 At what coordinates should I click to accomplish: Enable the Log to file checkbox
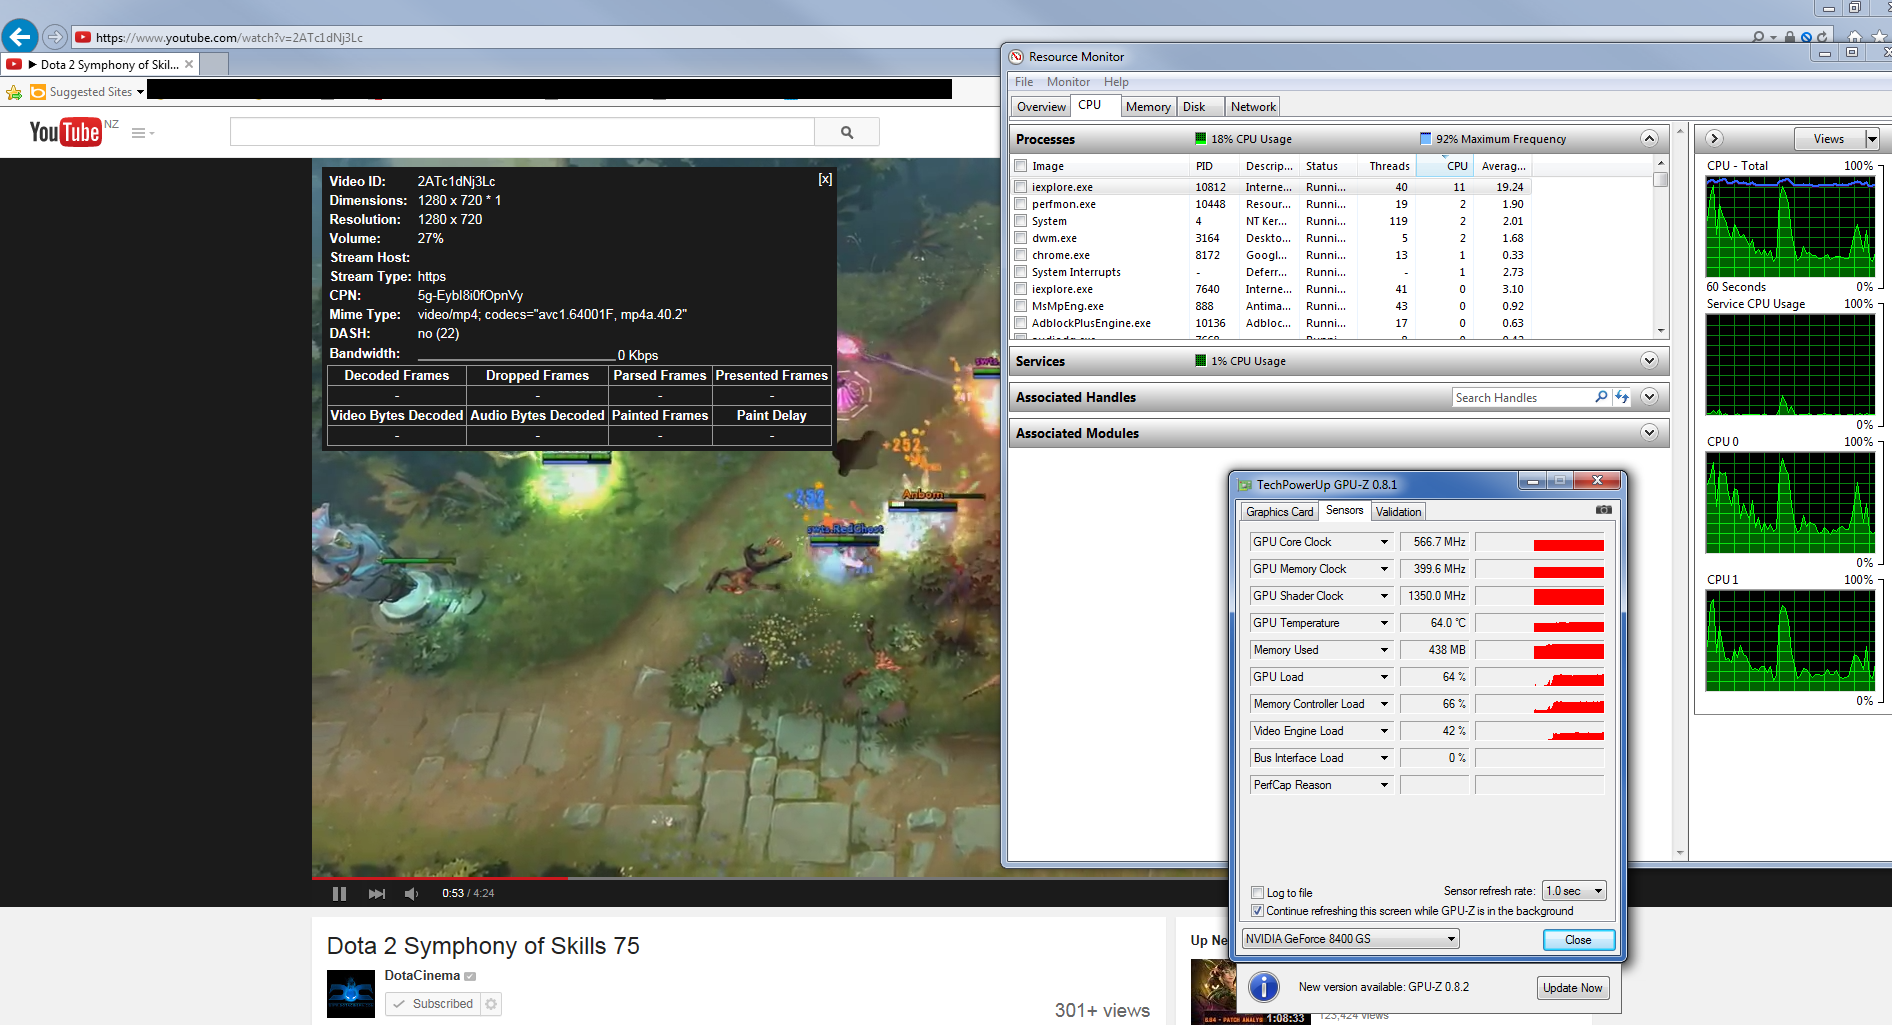1258,893
